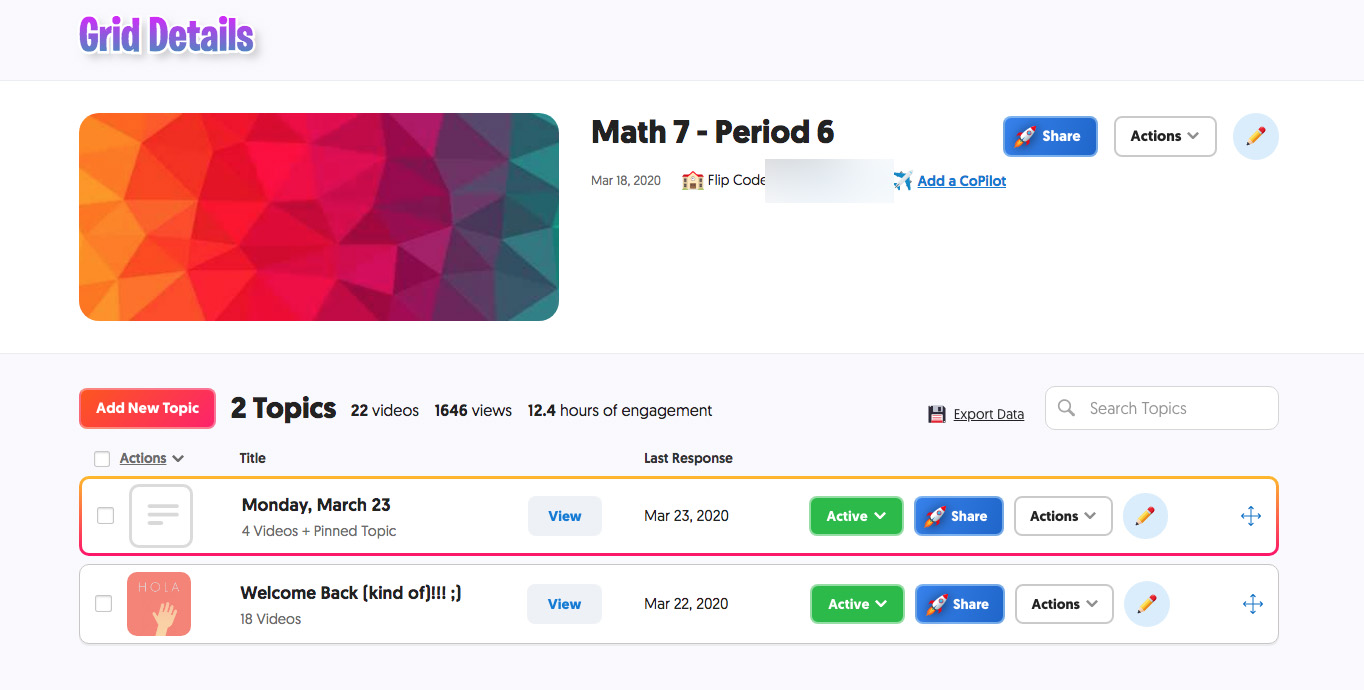Click the floppy disk Export Data icon

(x=937, y=414)
